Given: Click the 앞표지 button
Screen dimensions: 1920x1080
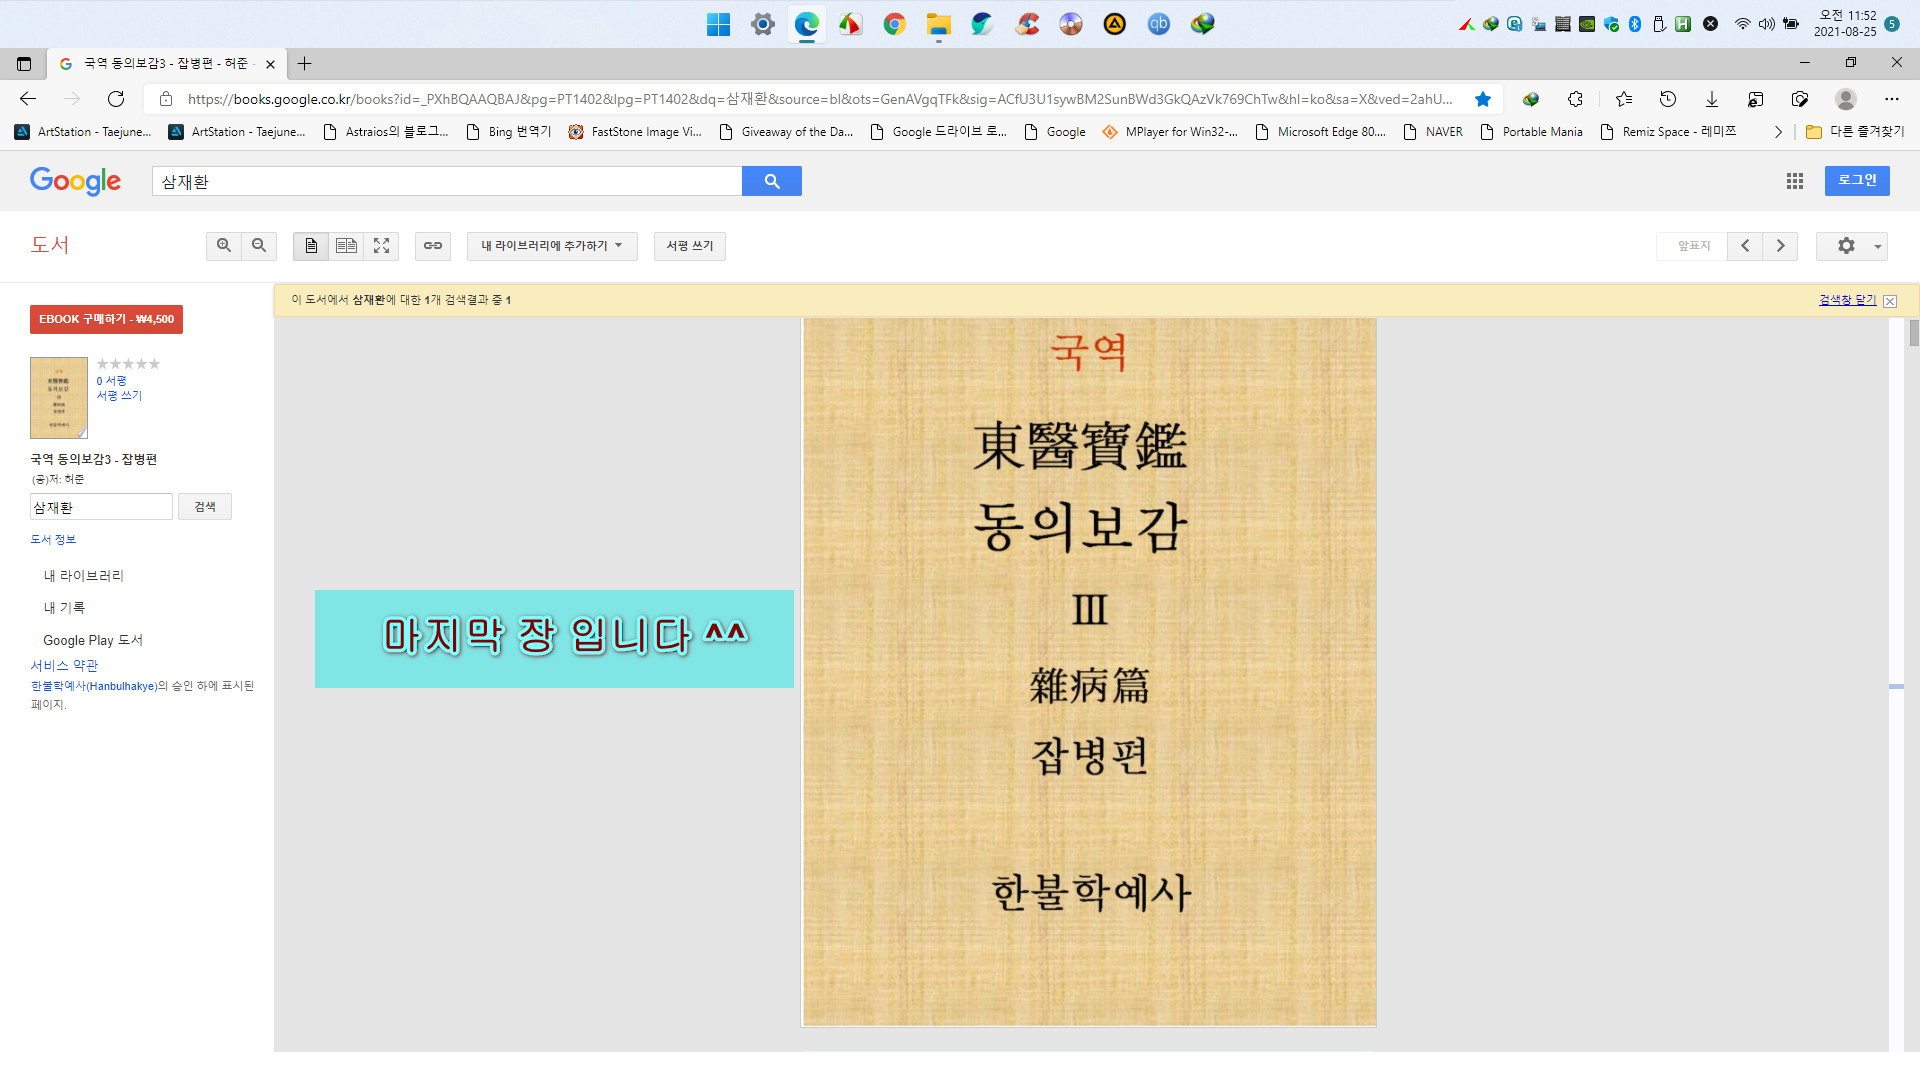Looking at the screenshot, I should (x=1694, y=246).
